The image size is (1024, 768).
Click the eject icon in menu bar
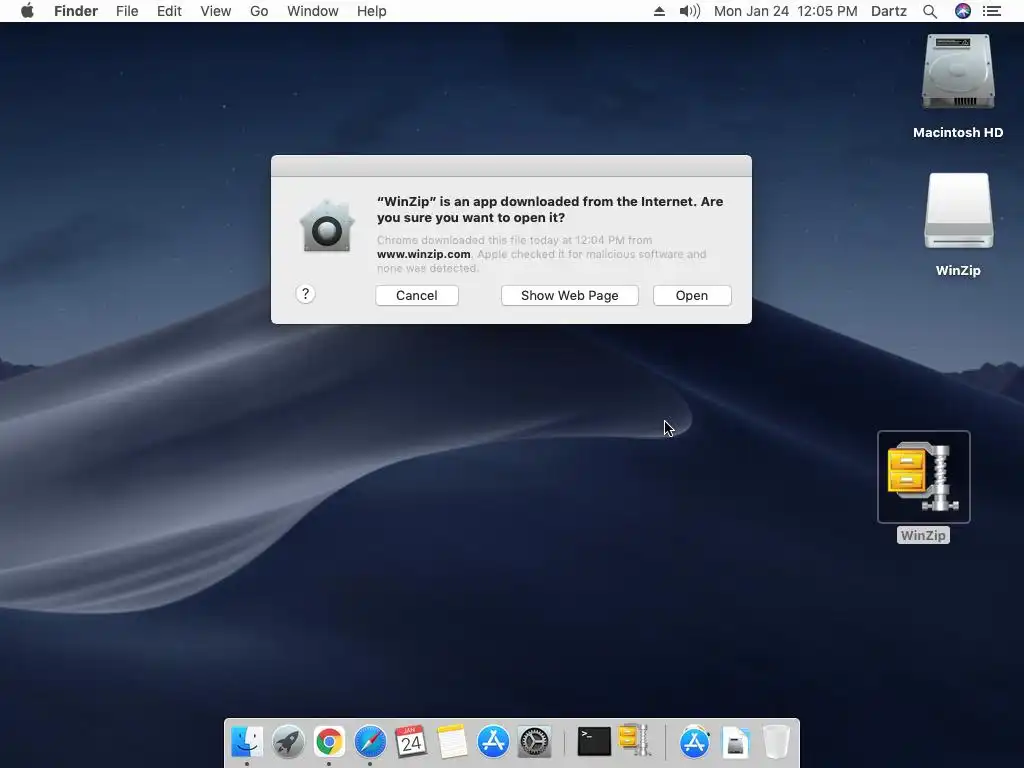659,11
